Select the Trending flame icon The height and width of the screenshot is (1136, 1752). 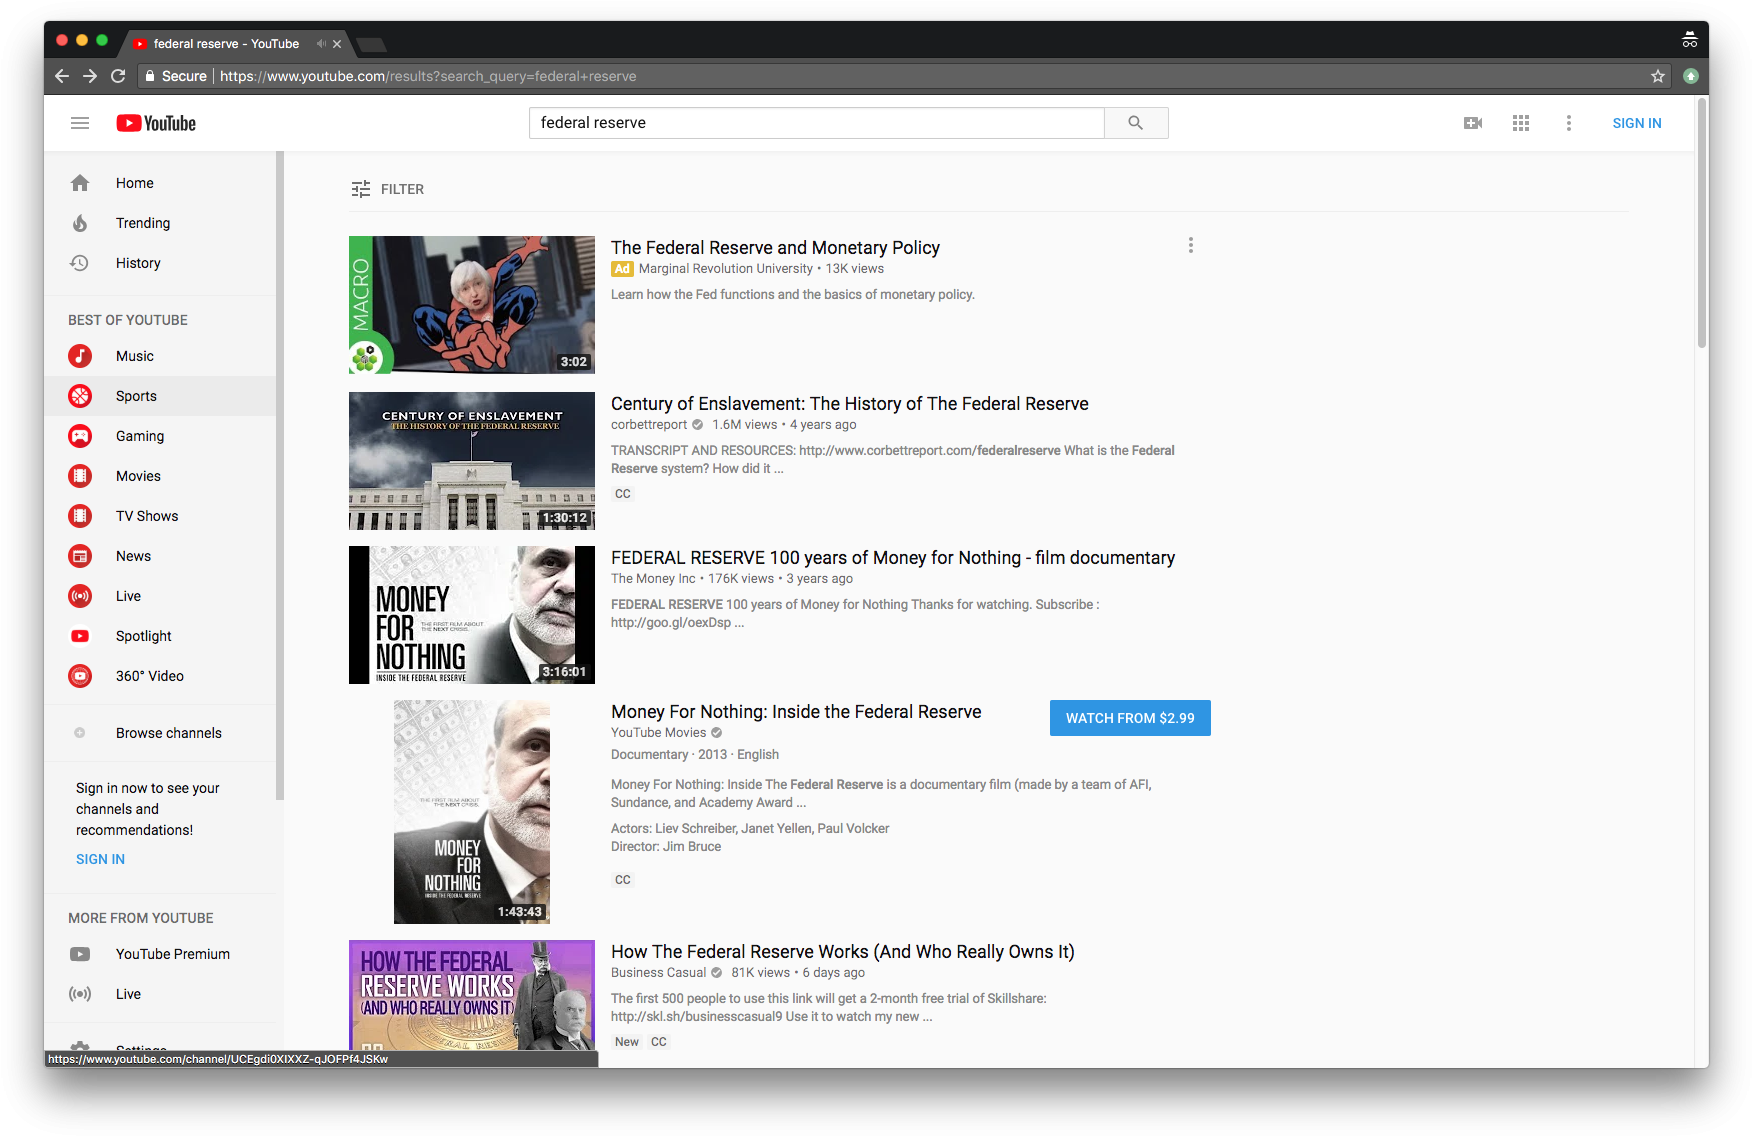(80, 222)
